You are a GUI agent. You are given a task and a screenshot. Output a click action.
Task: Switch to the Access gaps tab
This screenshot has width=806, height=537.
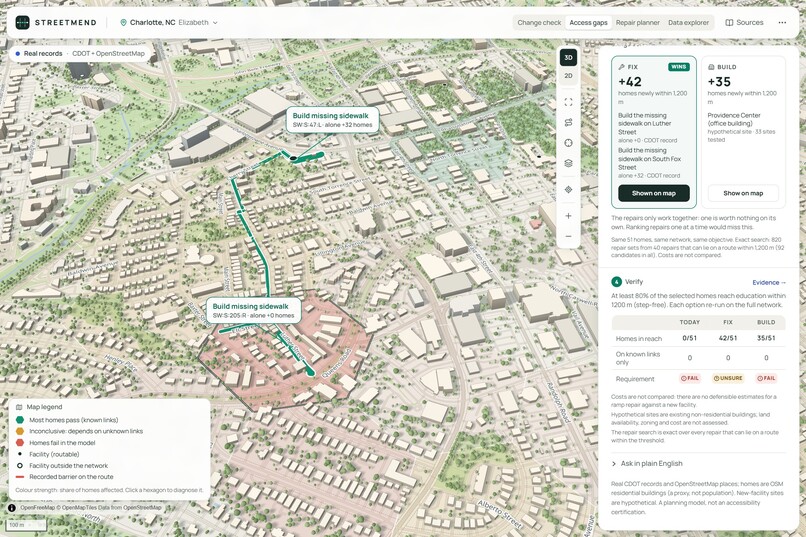pyautogui.click(x=588, y=23)
